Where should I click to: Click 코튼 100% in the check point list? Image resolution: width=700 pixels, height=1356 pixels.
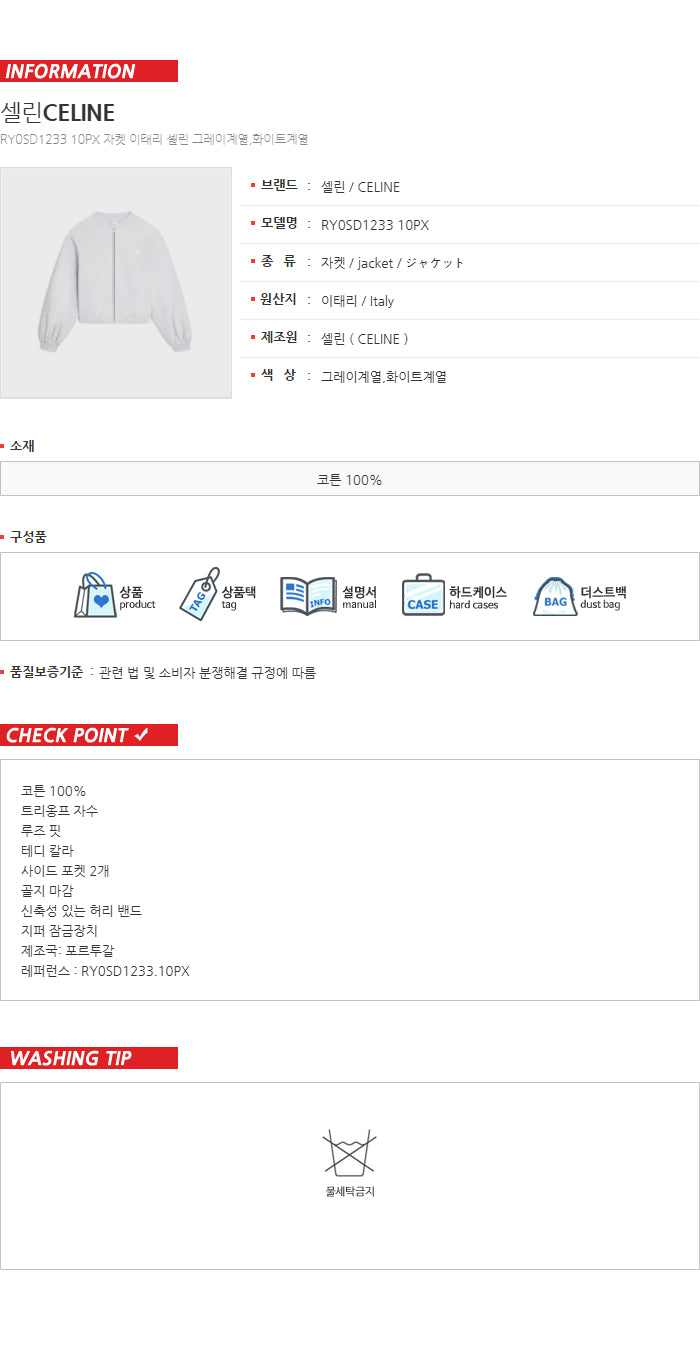pos(53,791)
